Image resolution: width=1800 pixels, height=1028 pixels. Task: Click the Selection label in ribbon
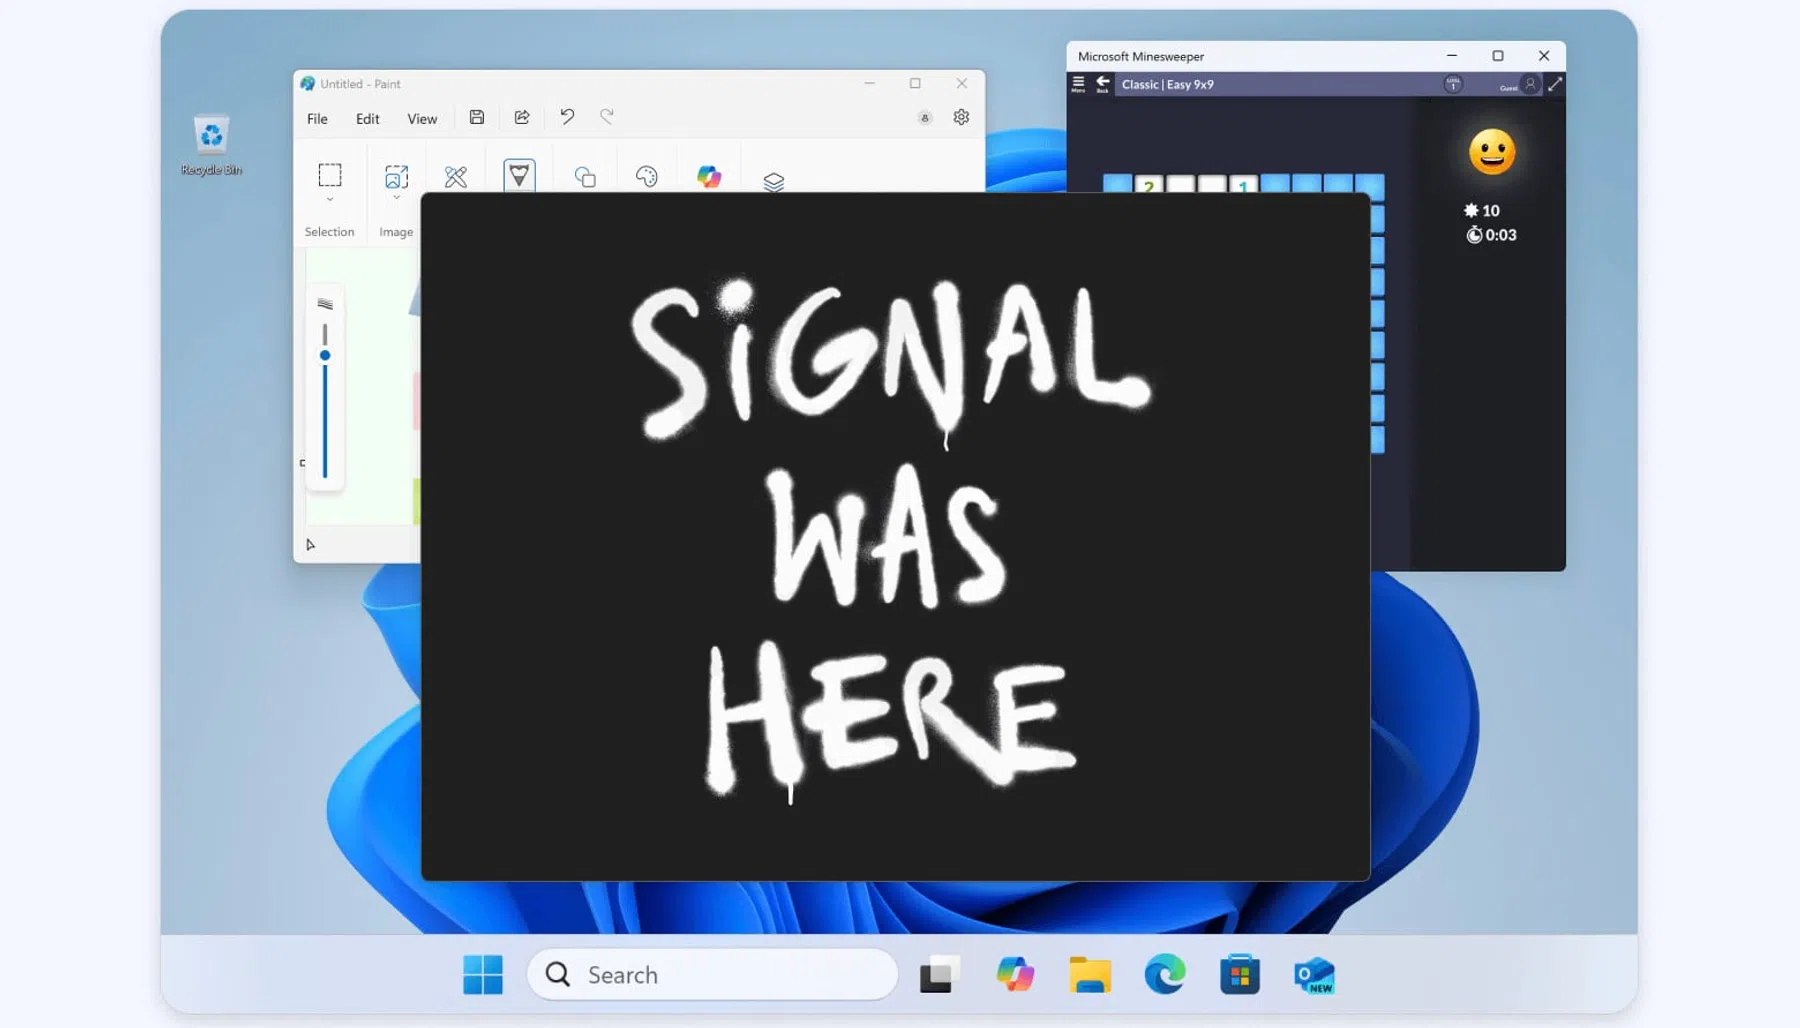click(329, 232)
